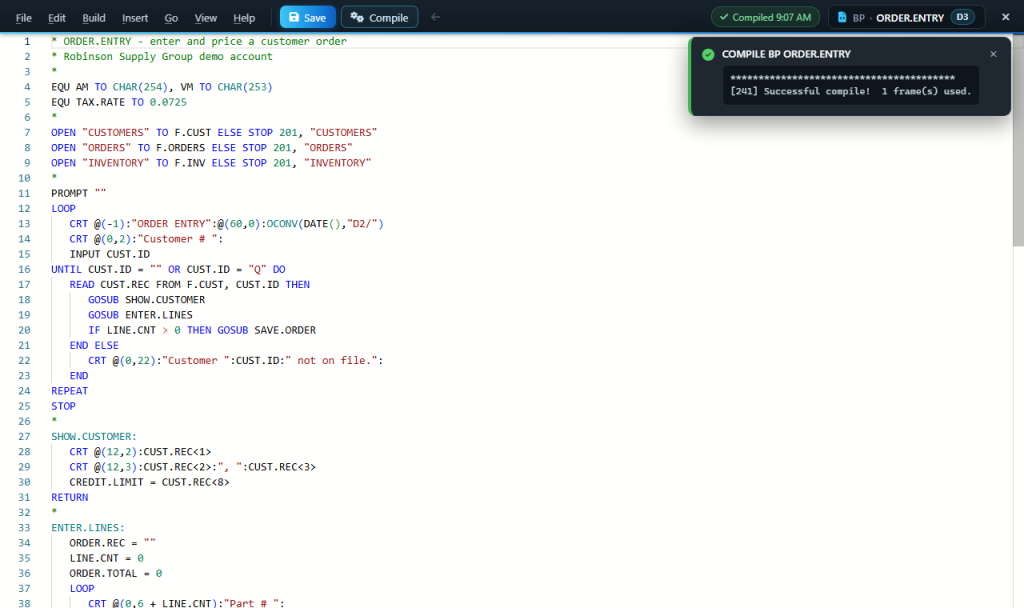This screenshot has height=608, width=1024.
Task: Click the IF LINE.CNT > 0 line
Action: click(202, 330)
